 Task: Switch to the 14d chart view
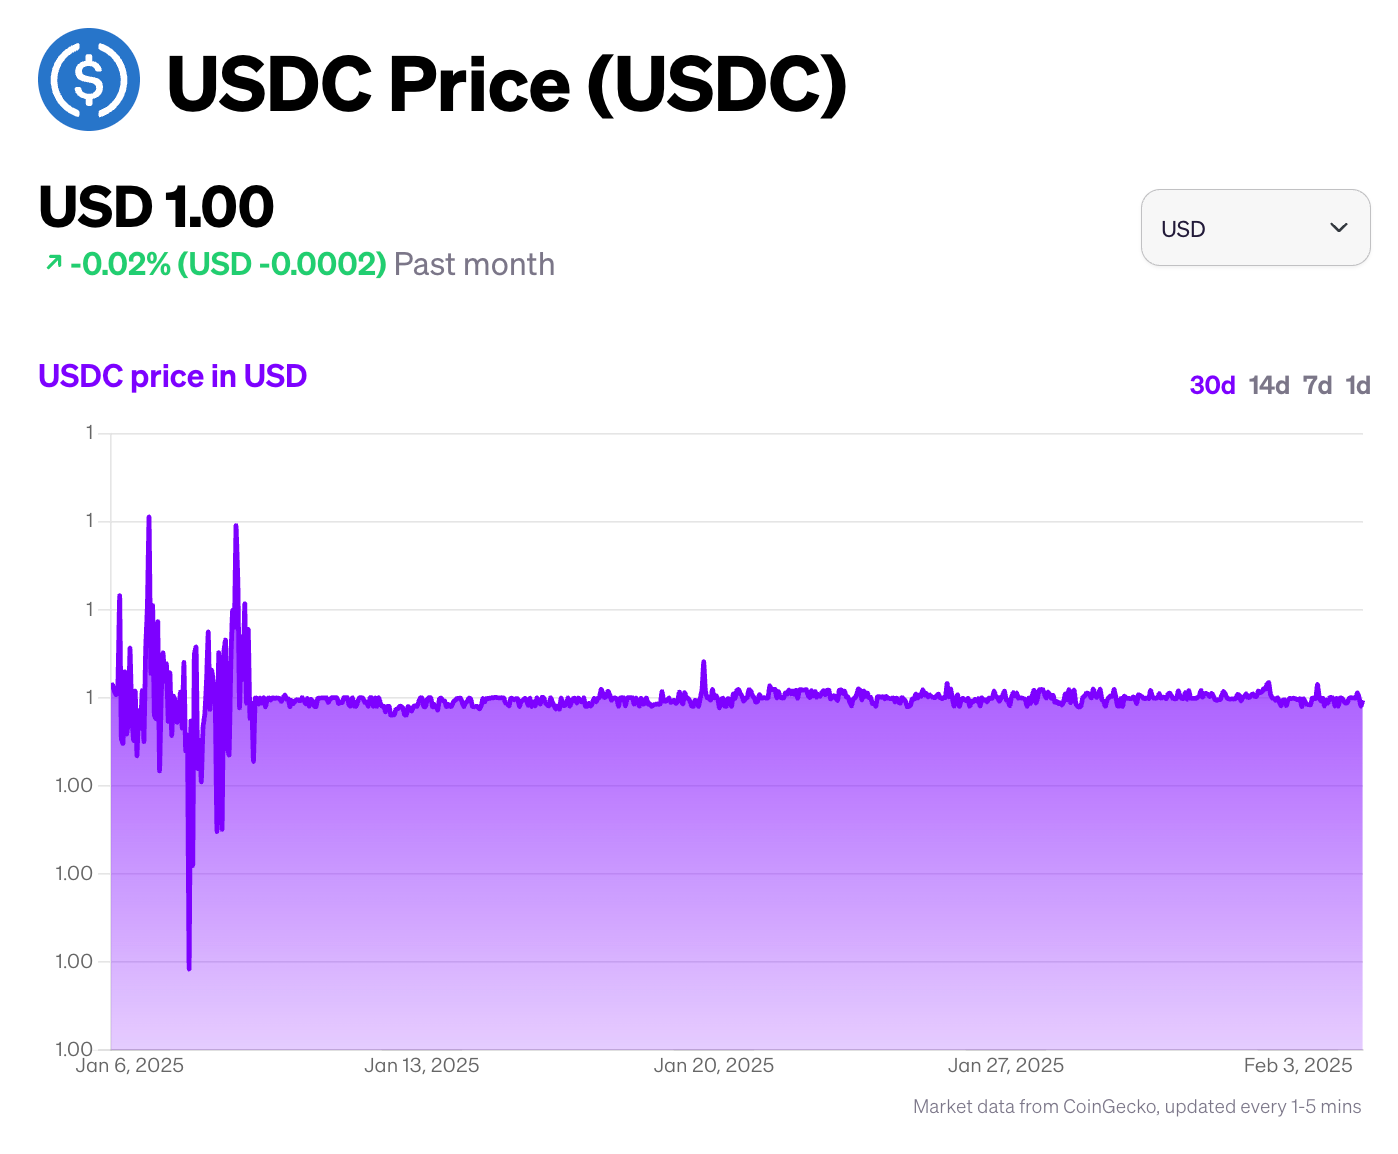coord(1268,384)
